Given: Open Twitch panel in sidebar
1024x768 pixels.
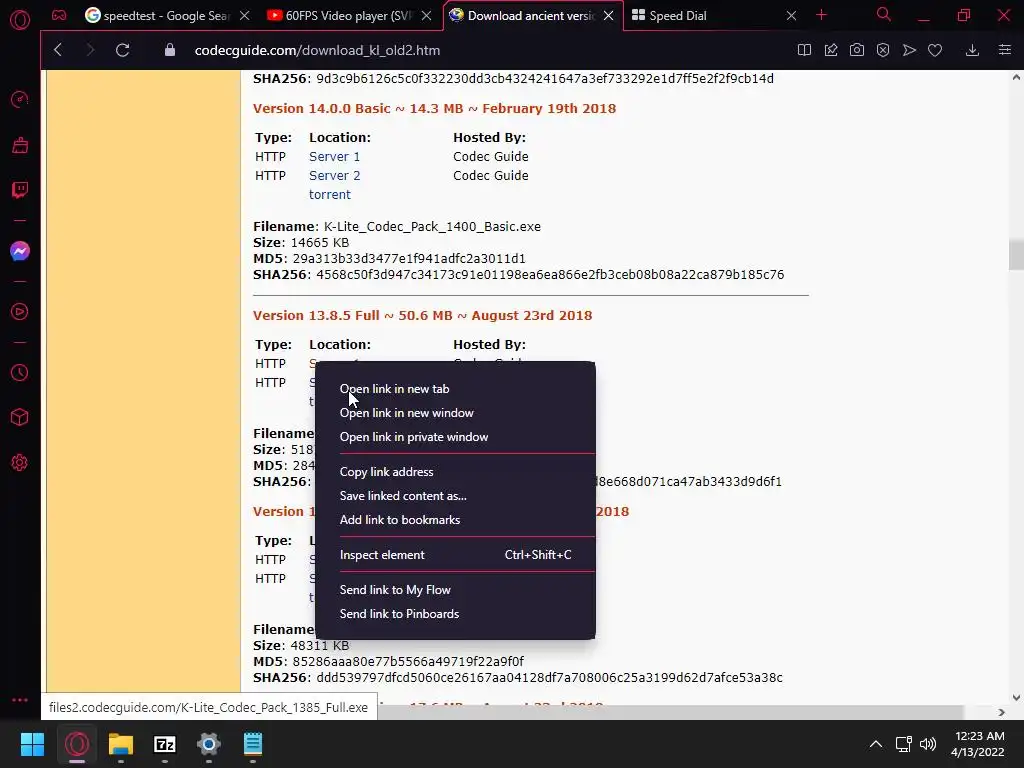Looking at the screenshot, I should coord(20,190).
